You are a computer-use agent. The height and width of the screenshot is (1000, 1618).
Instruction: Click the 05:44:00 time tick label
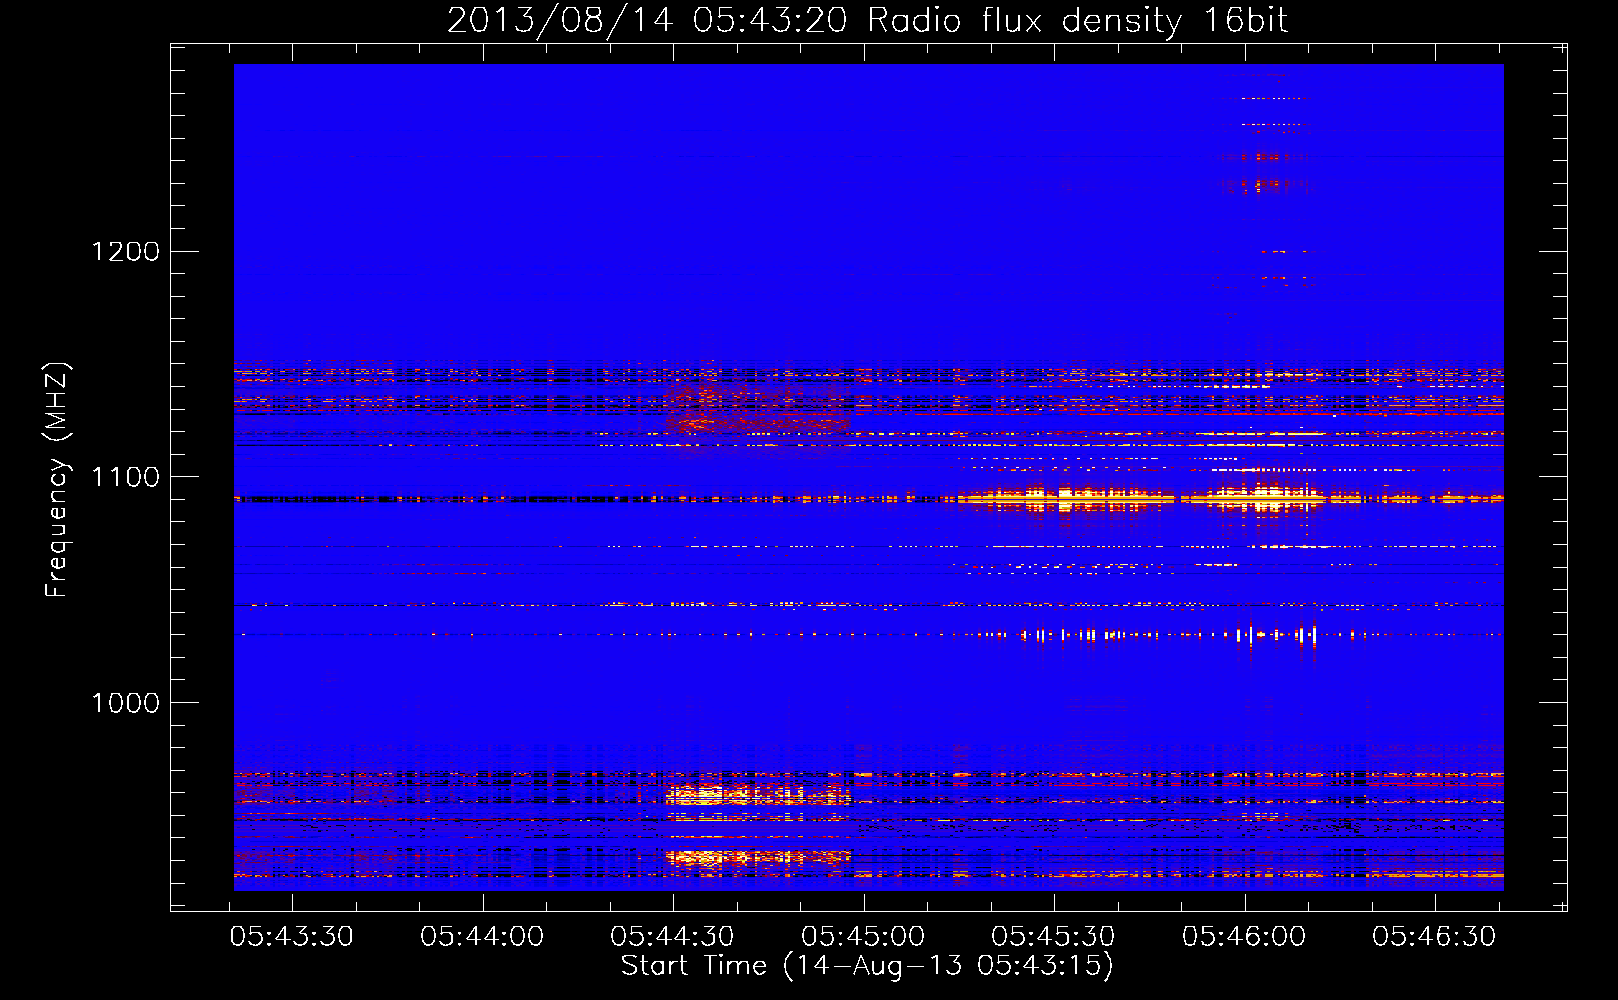click(x=482, y=936)
